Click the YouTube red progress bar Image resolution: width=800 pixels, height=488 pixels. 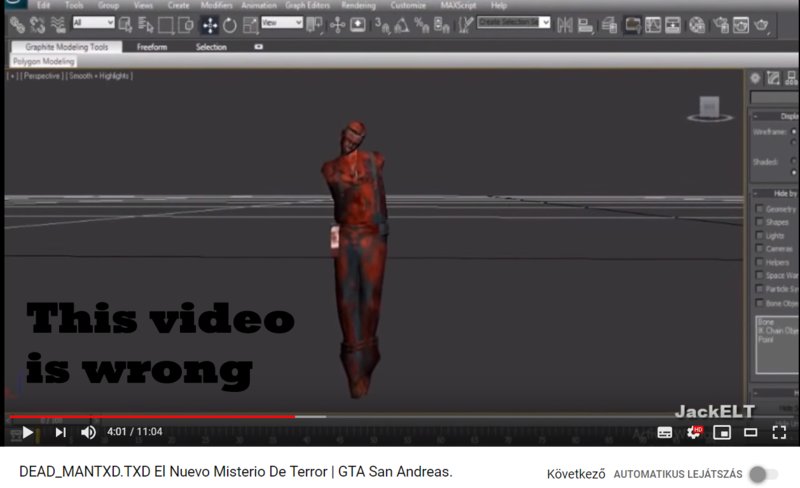152,417
